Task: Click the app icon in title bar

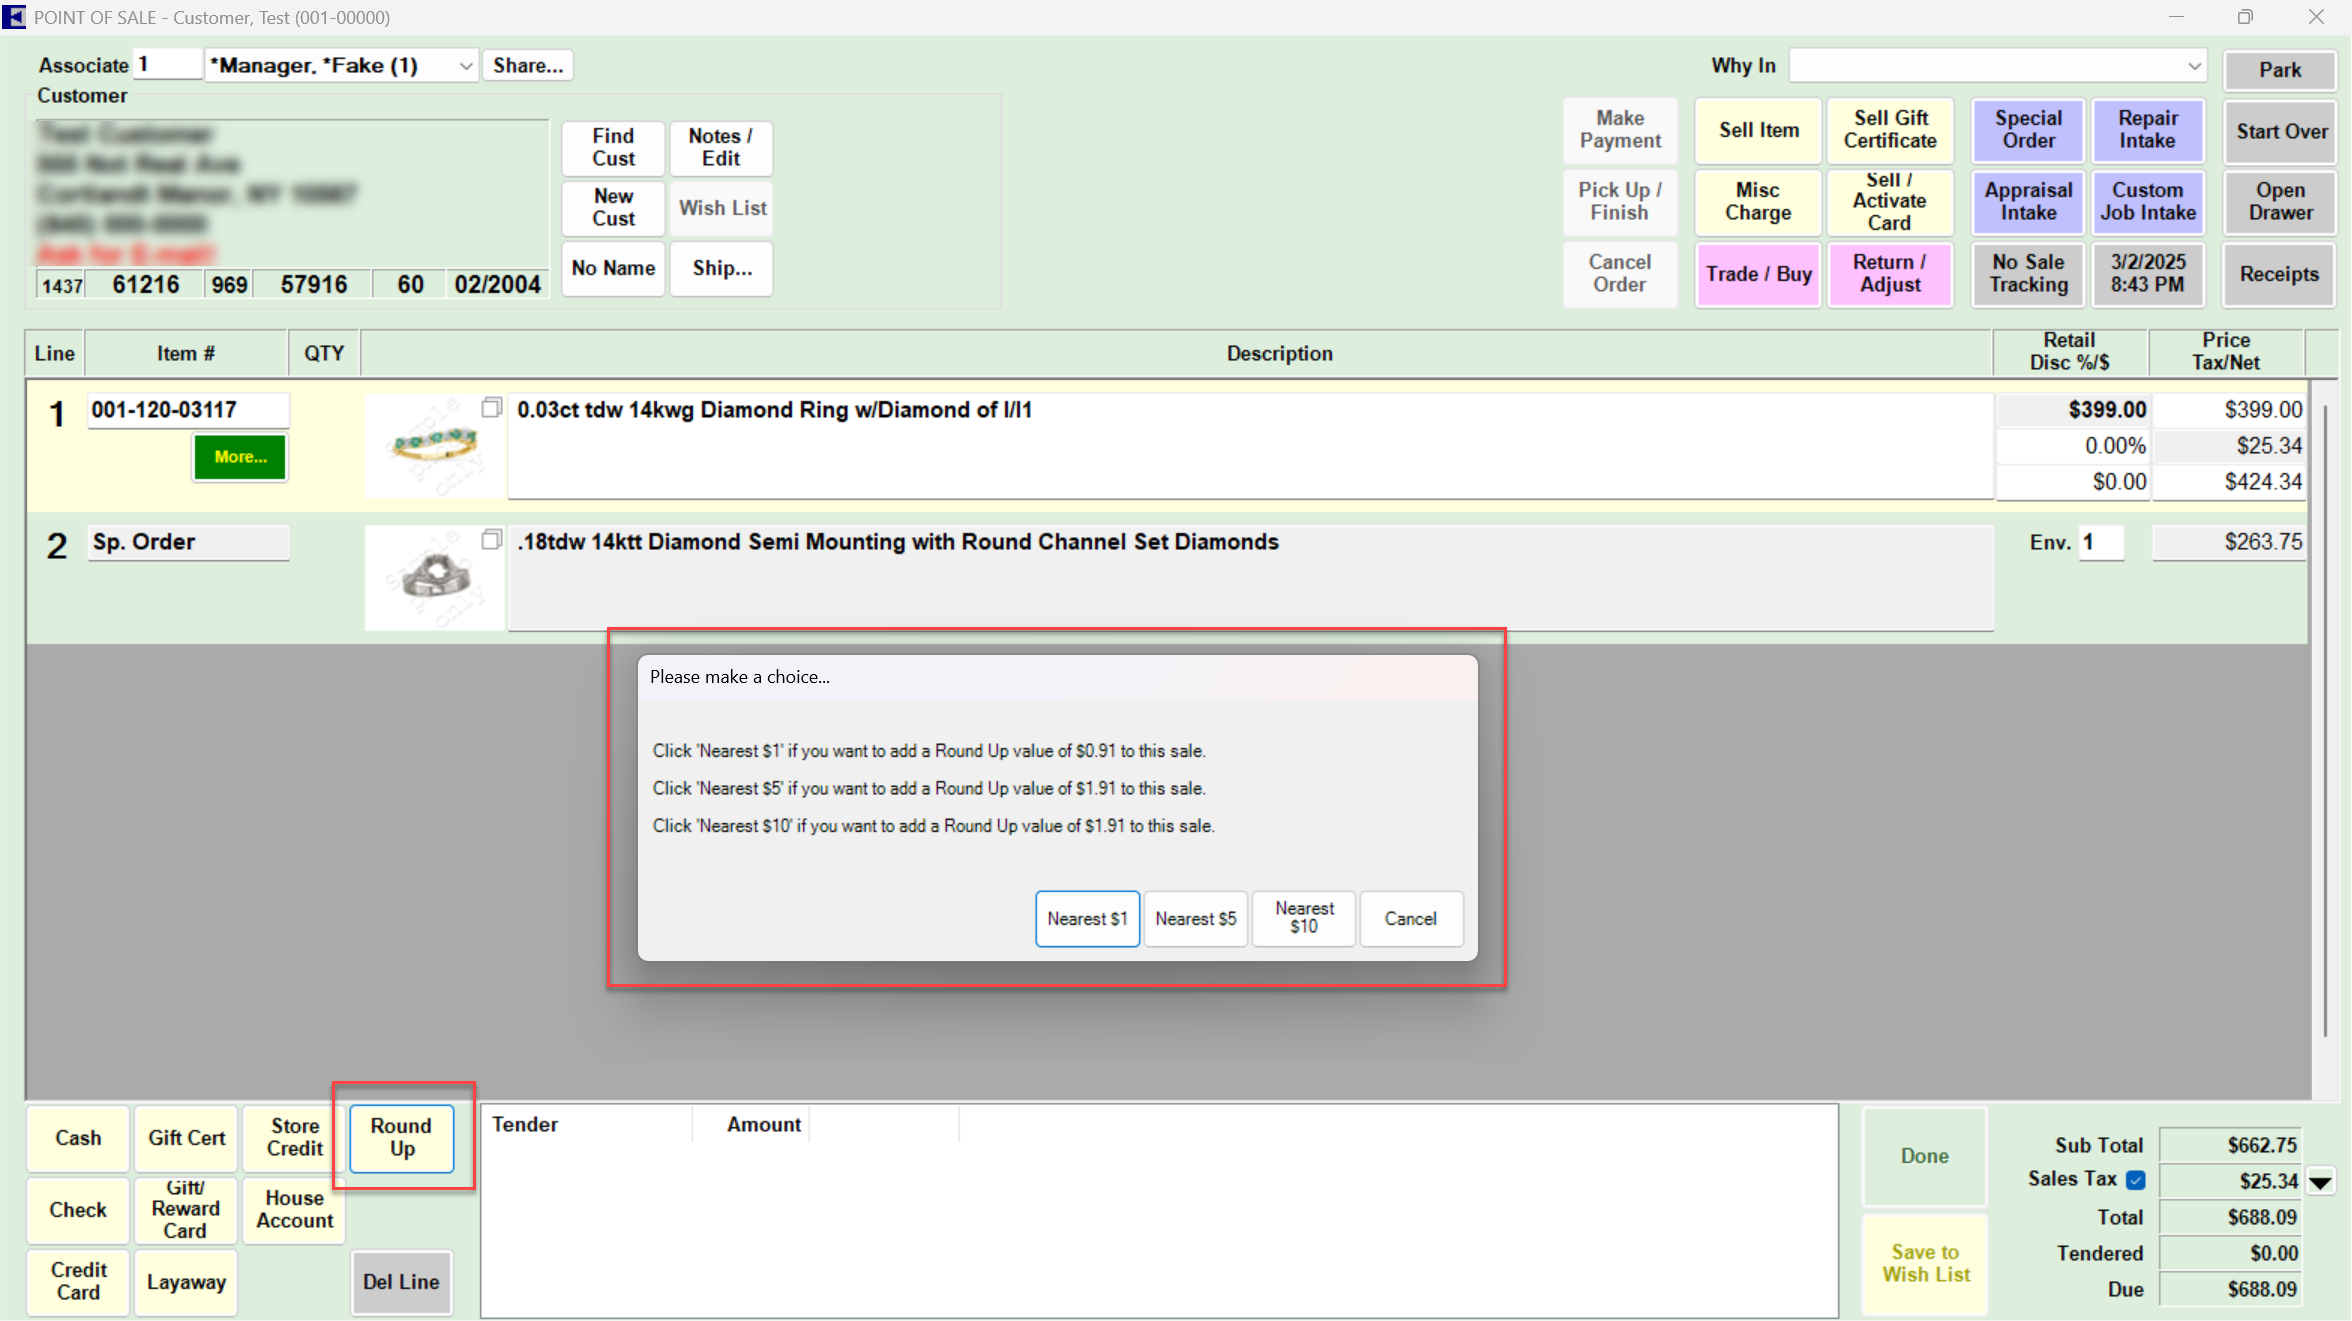Action: pos(14,16)
